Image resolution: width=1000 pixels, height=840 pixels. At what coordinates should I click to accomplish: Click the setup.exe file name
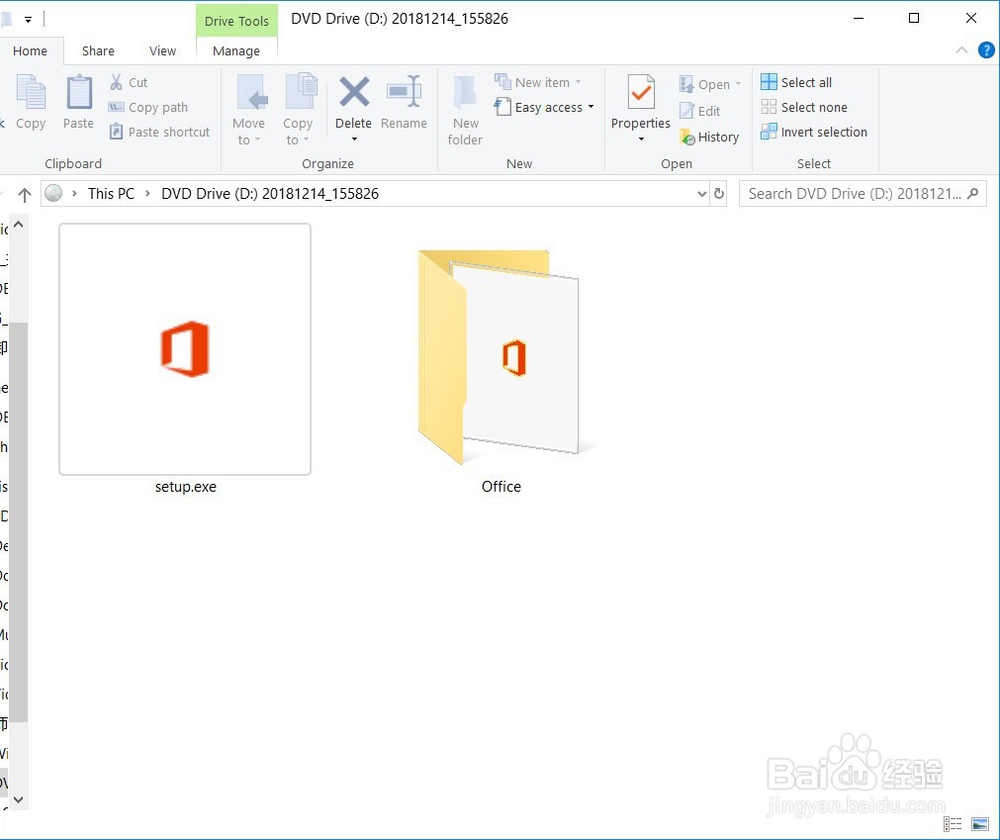pos(186,487)
